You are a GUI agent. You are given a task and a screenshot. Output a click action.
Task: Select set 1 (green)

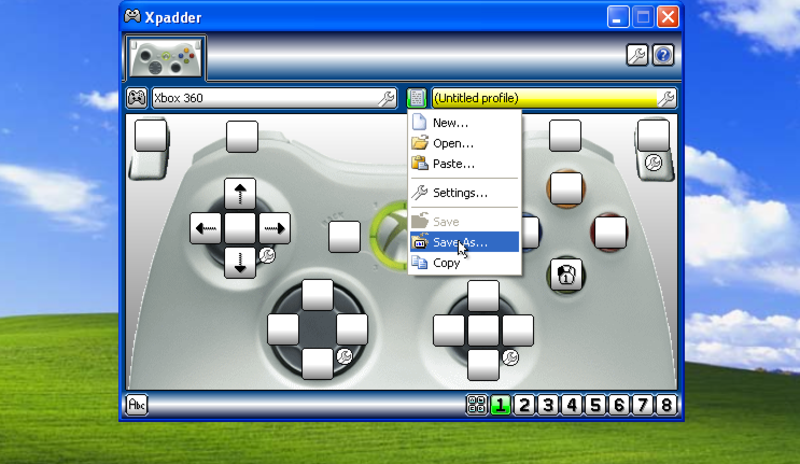point(501,405)
